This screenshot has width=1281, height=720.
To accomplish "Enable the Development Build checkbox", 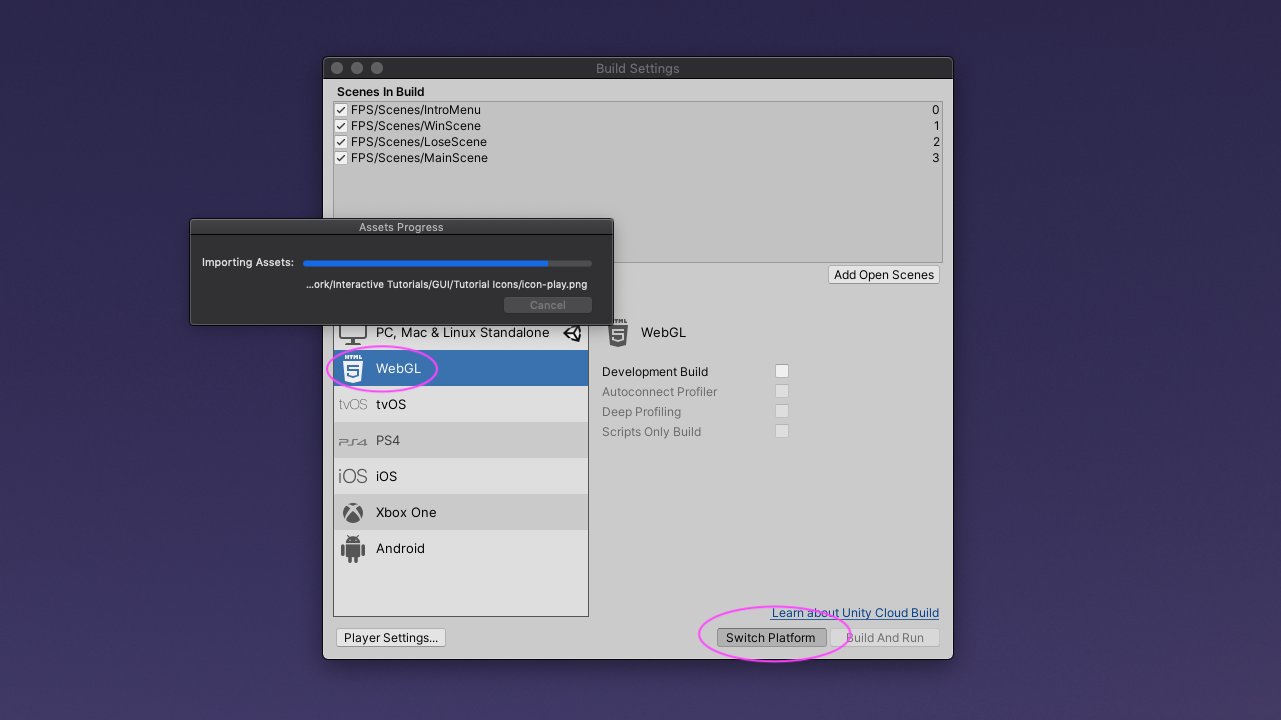I will click(781, 370).
